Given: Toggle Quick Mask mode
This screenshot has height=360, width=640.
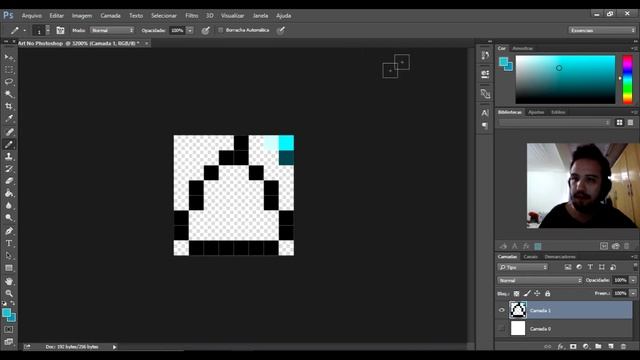Looking at the screenshot, I should [9, 329].
